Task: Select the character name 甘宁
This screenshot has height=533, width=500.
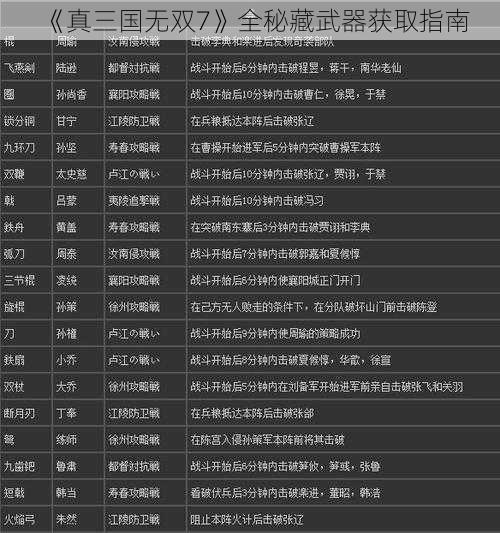Action: [66, 121]
